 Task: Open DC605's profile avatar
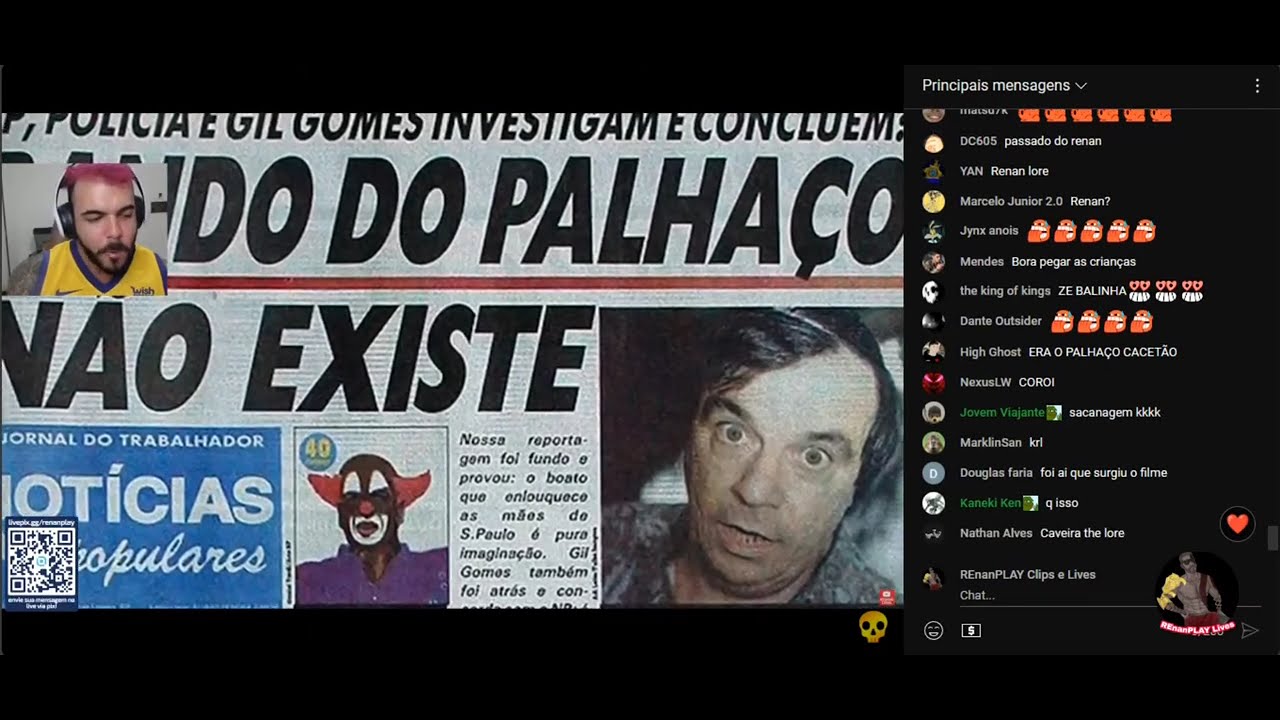point(933,141)
